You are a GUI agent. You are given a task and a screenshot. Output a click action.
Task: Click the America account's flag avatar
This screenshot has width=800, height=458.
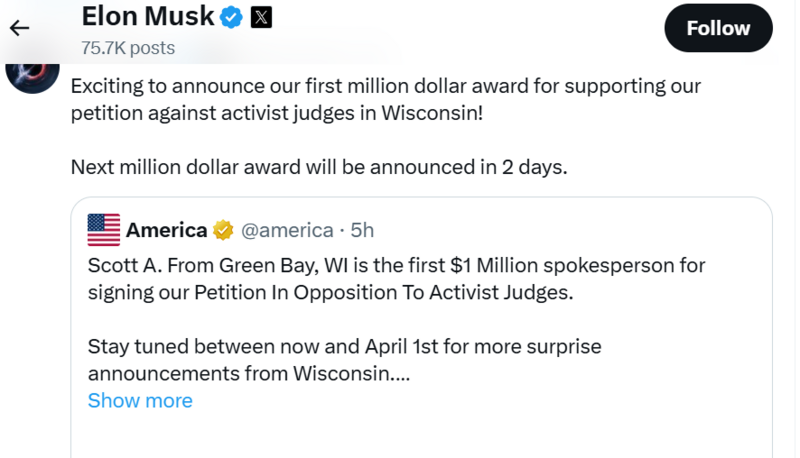pos(104,230)
